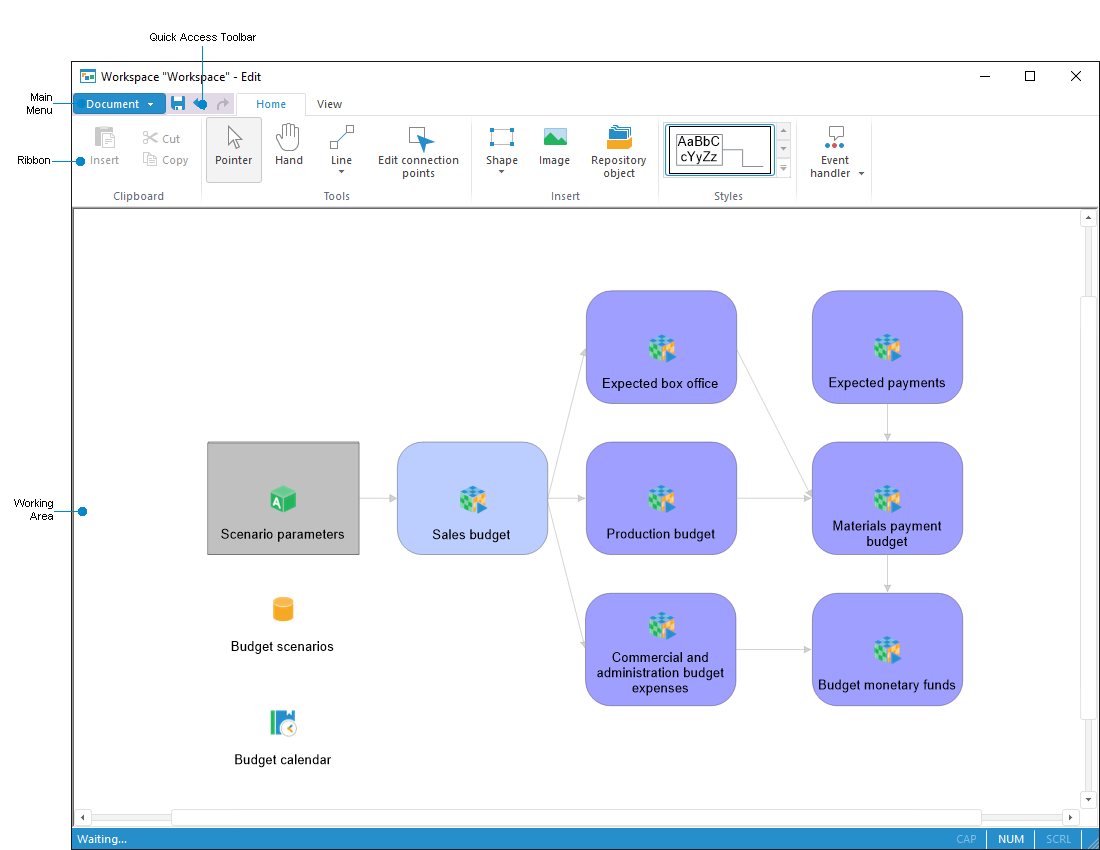The height and width of the screenshot is (850, 1100).
Task: Select the Expected payments block
Action: pyautogui.click(x=887, y=347)
